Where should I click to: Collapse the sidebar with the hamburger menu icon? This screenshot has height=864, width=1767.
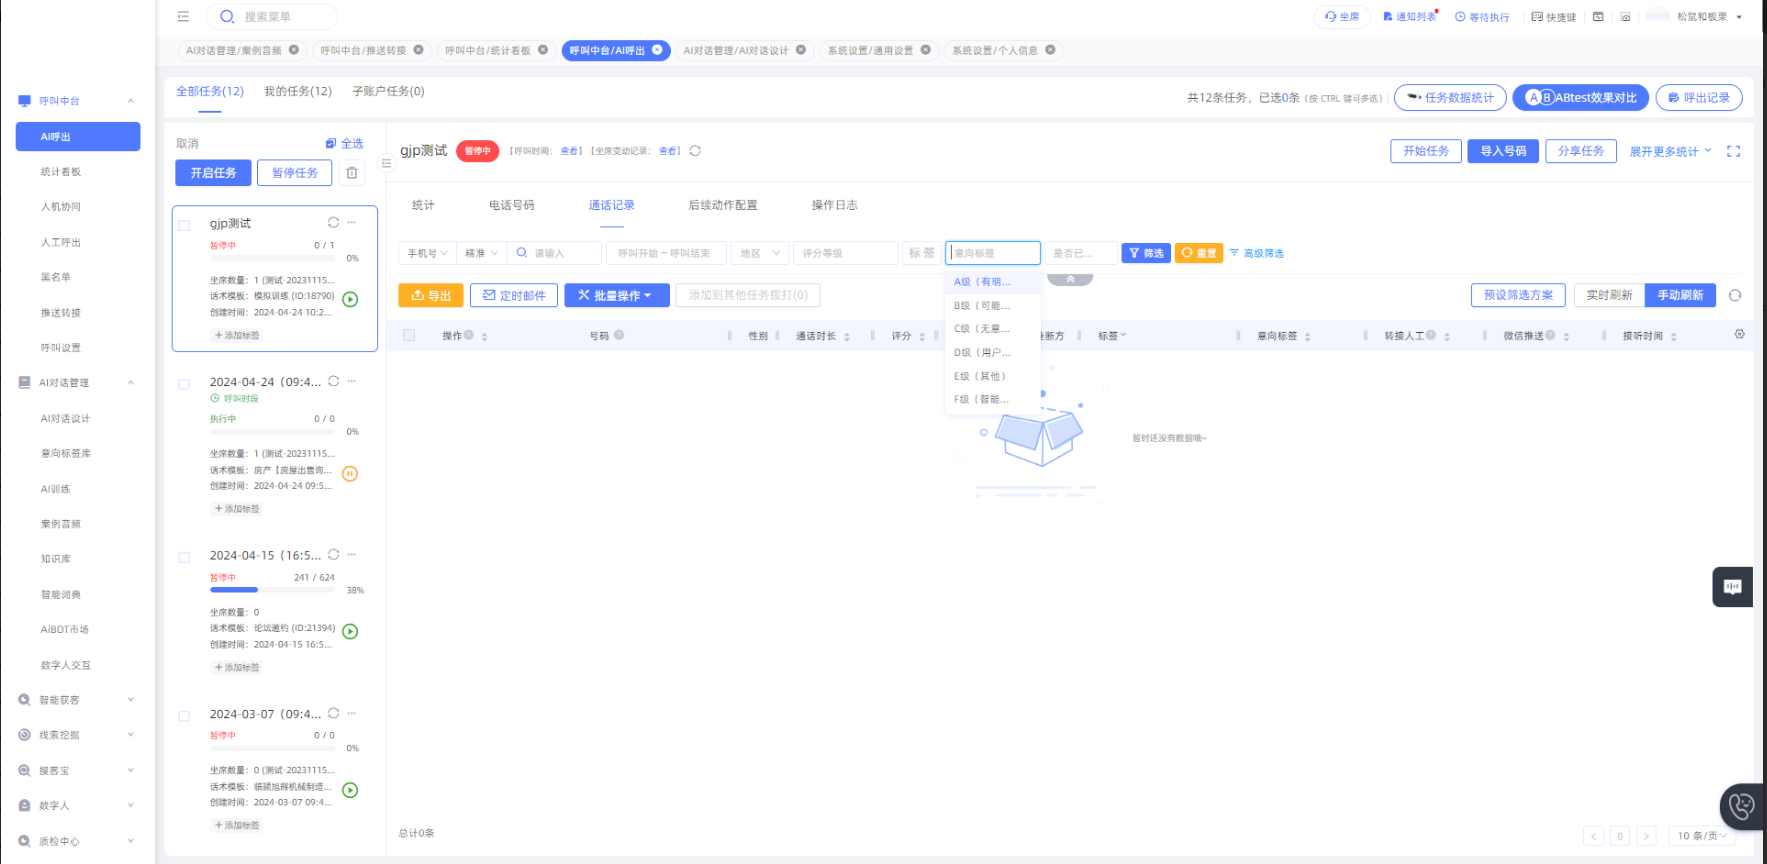183,16
